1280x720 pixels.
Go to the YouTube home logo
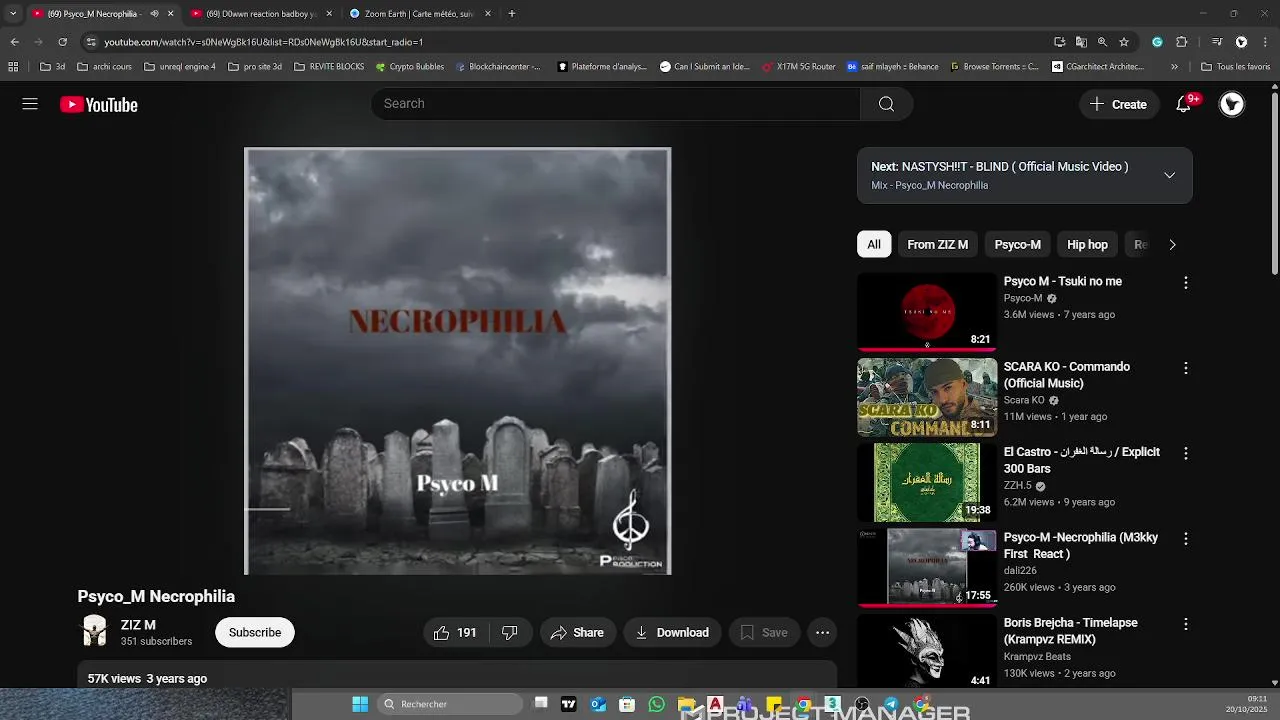pos(99,104)
